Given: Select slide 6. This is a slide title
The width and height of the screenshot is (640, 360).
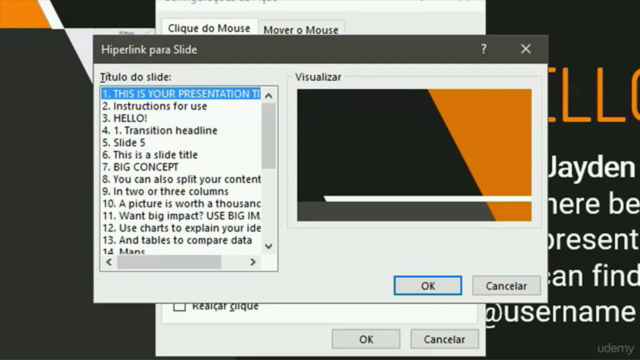Looking at the screenshot, I should tap(181, 155).
